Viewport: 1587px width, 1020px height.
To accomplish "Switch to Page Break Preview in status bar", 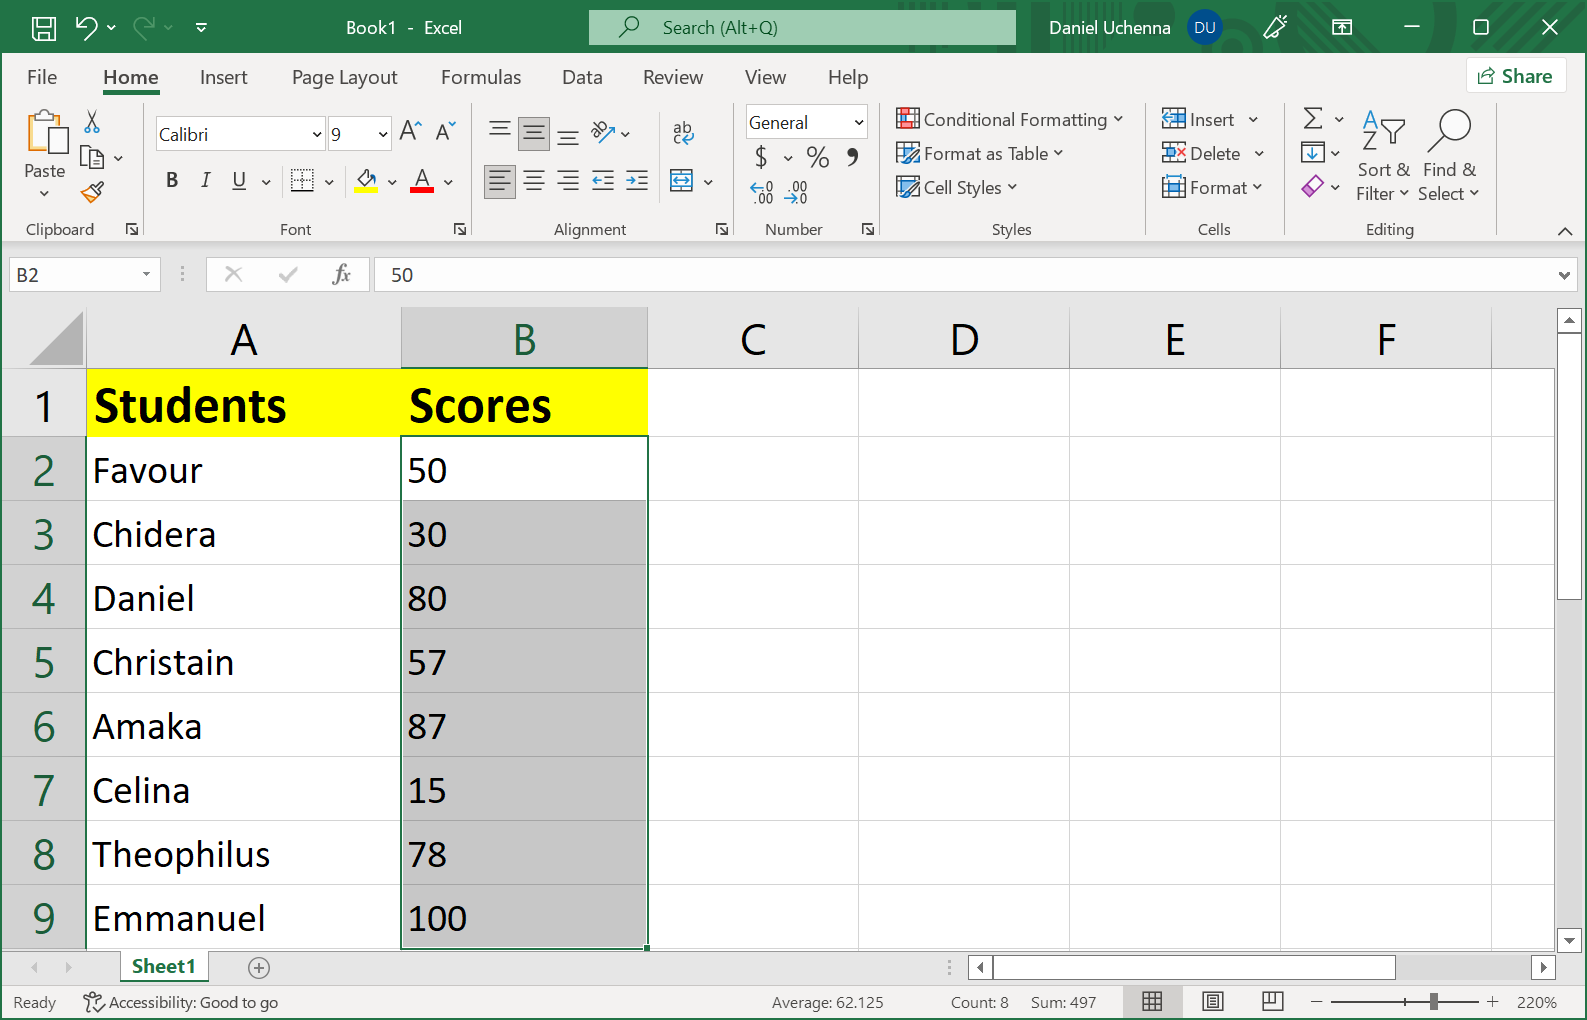I will pos(1273,1002).
